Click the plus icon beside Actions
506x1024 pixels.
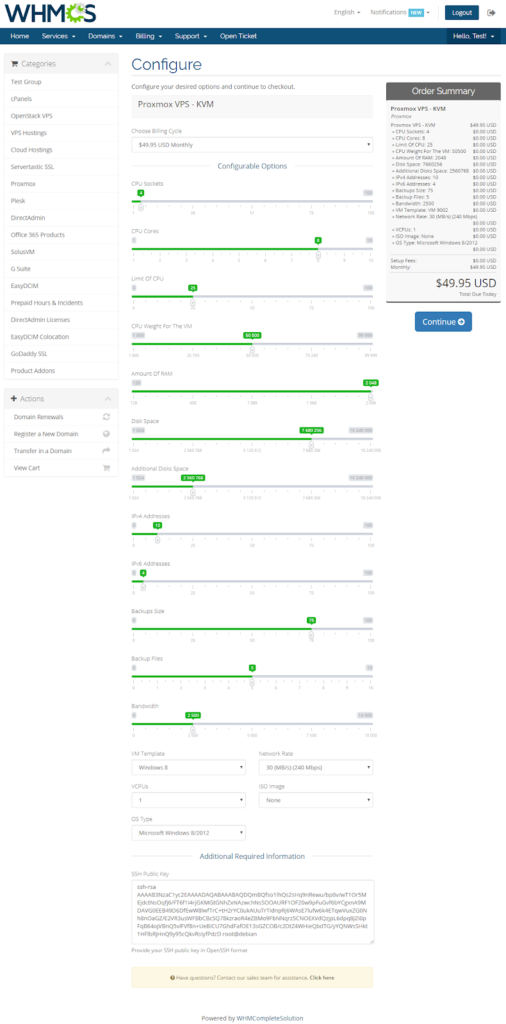click(14, 398)
